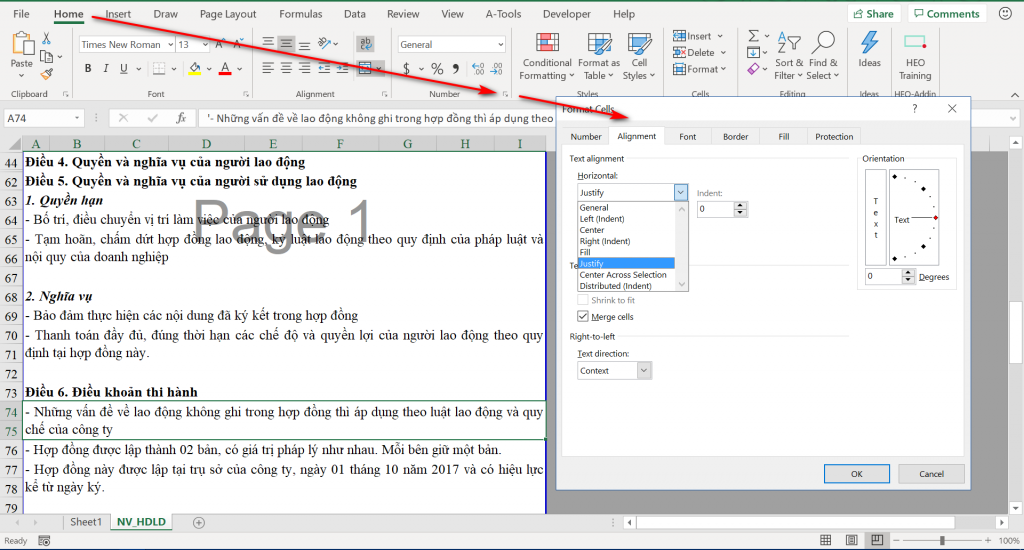
Task: Open the Delete cells dropdown
Action: 723,52
